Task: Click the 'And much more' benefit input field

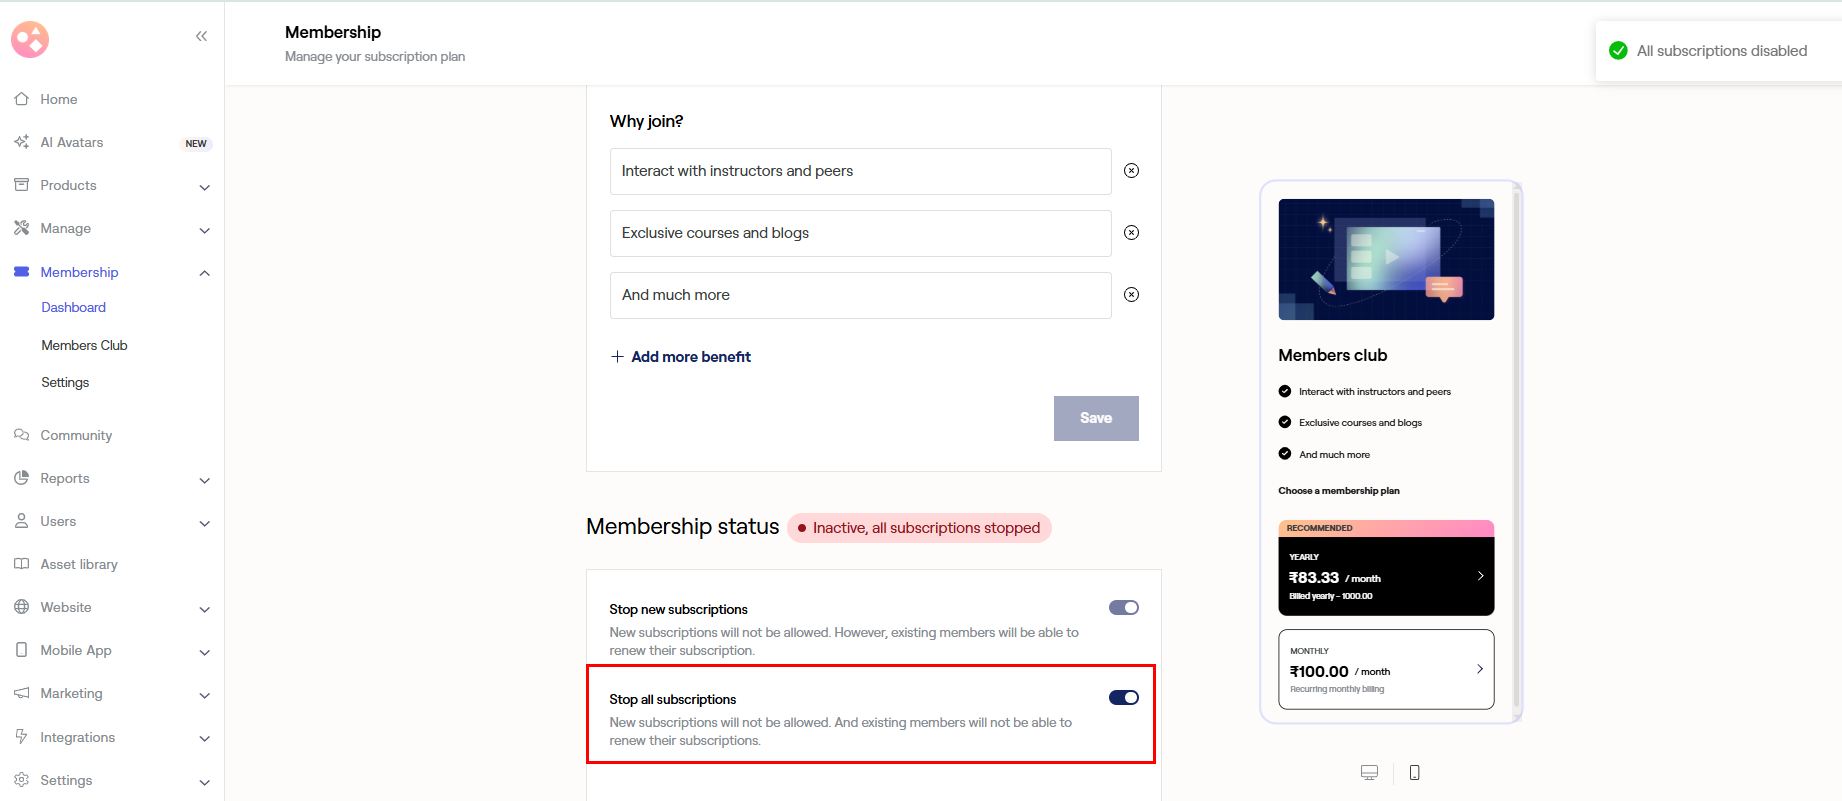Action: [860, 295]
